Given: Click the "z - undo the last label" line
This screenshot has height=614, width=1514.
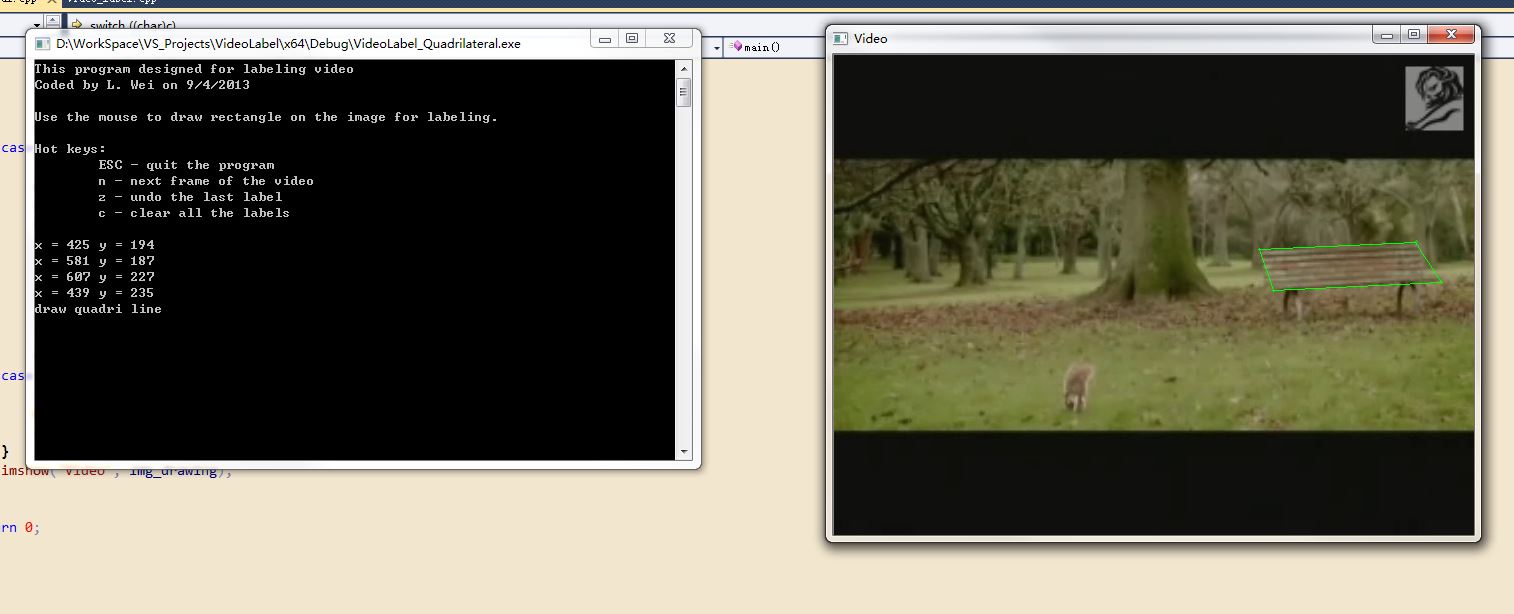Looking at the screenshot, I should click(x=190, y=197).
